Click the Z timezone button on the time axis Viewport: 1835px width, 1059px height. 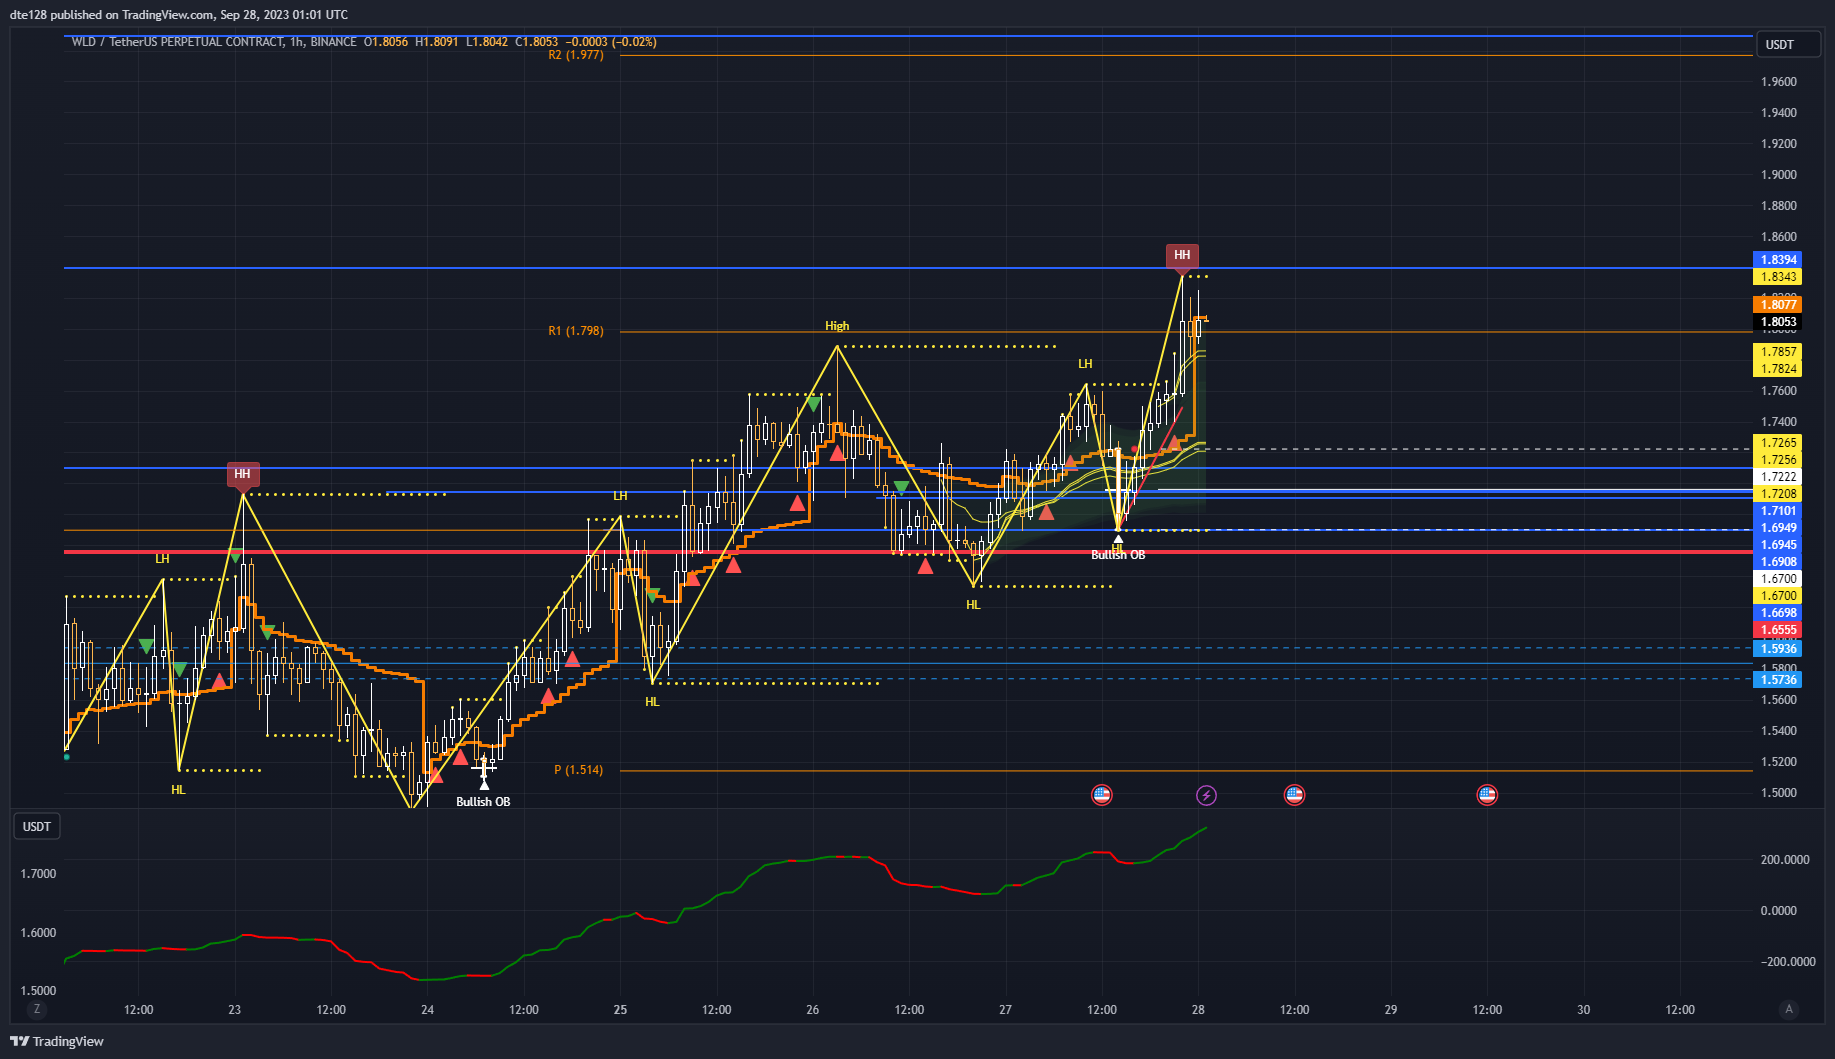click(37, 1009)
